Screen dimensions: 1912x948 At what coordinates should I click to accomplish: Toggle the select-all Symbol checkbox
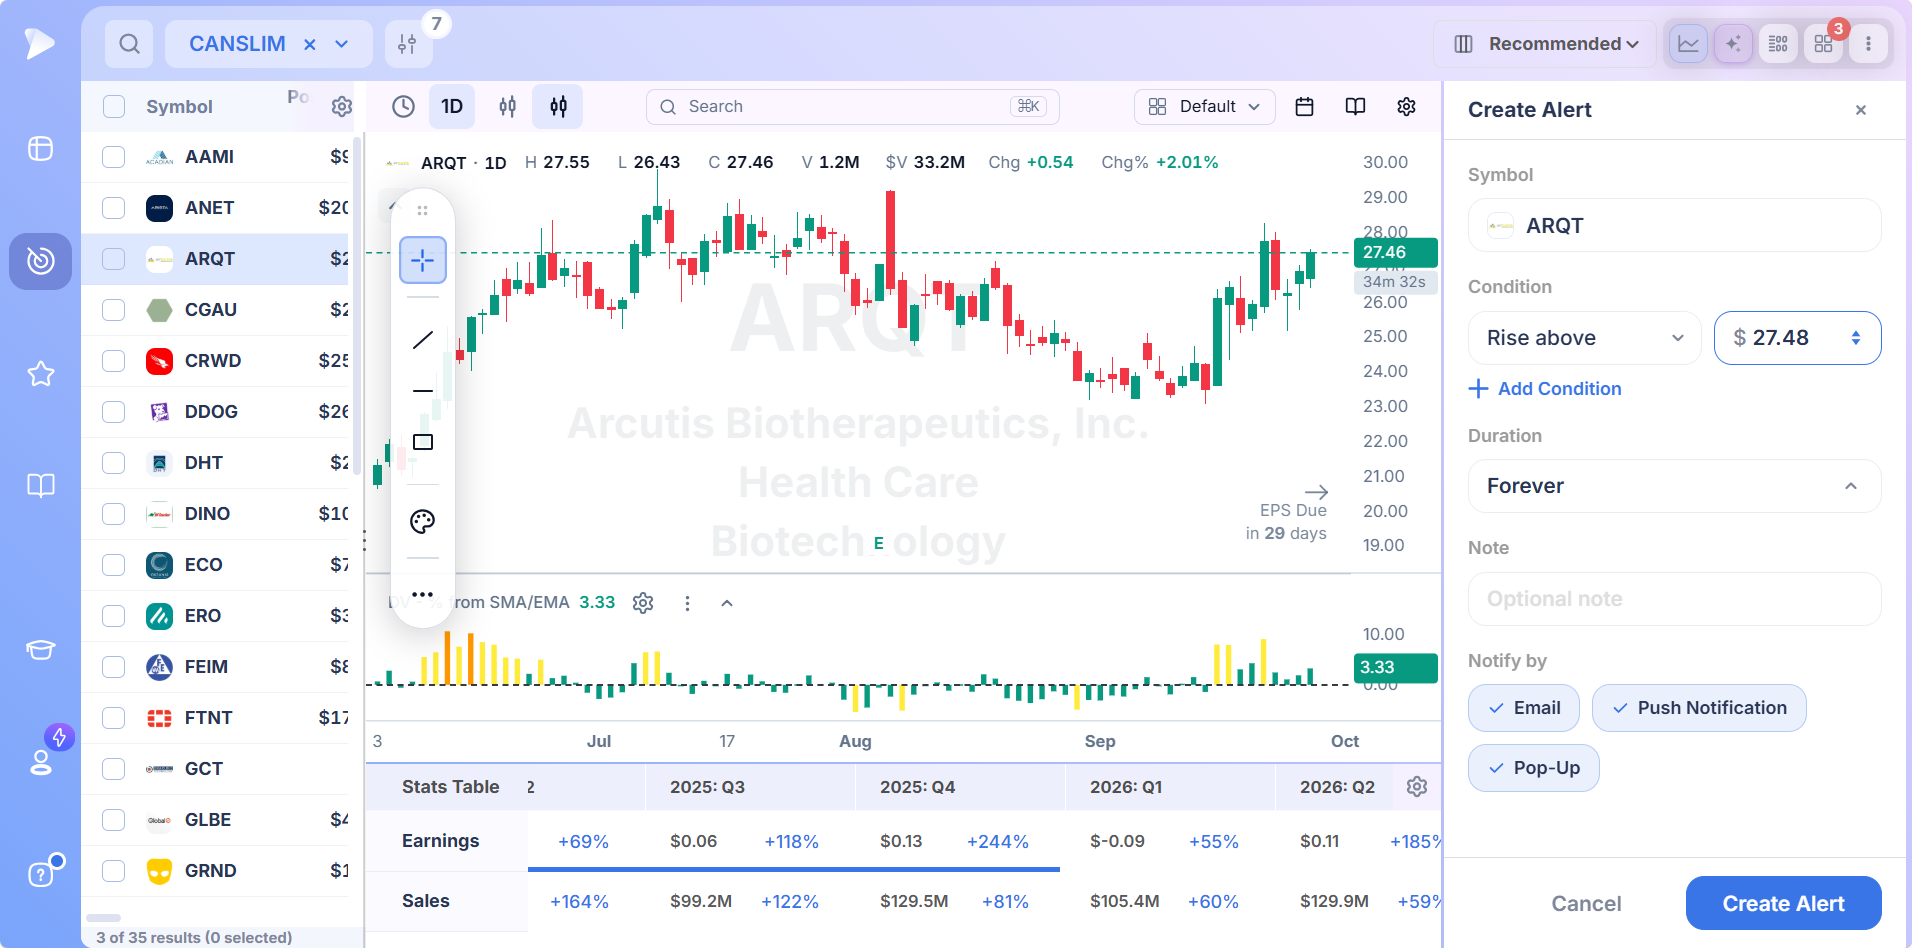point(114,107)
